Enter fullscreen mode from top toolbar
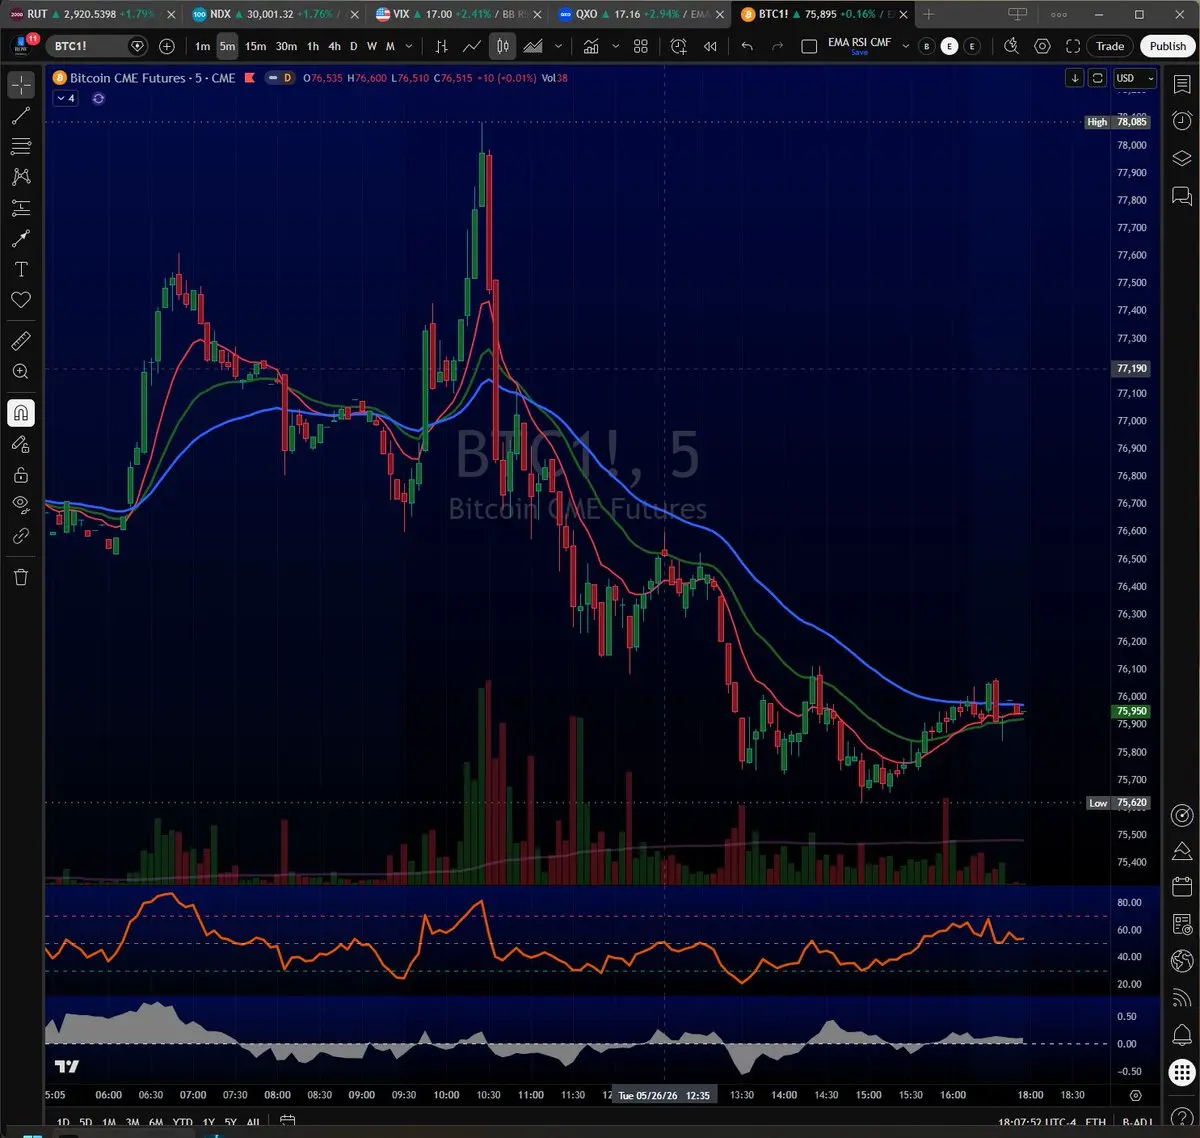Image resolution: width=1200 pixels, height=1138 pixels. click(x=1073, y=46)
